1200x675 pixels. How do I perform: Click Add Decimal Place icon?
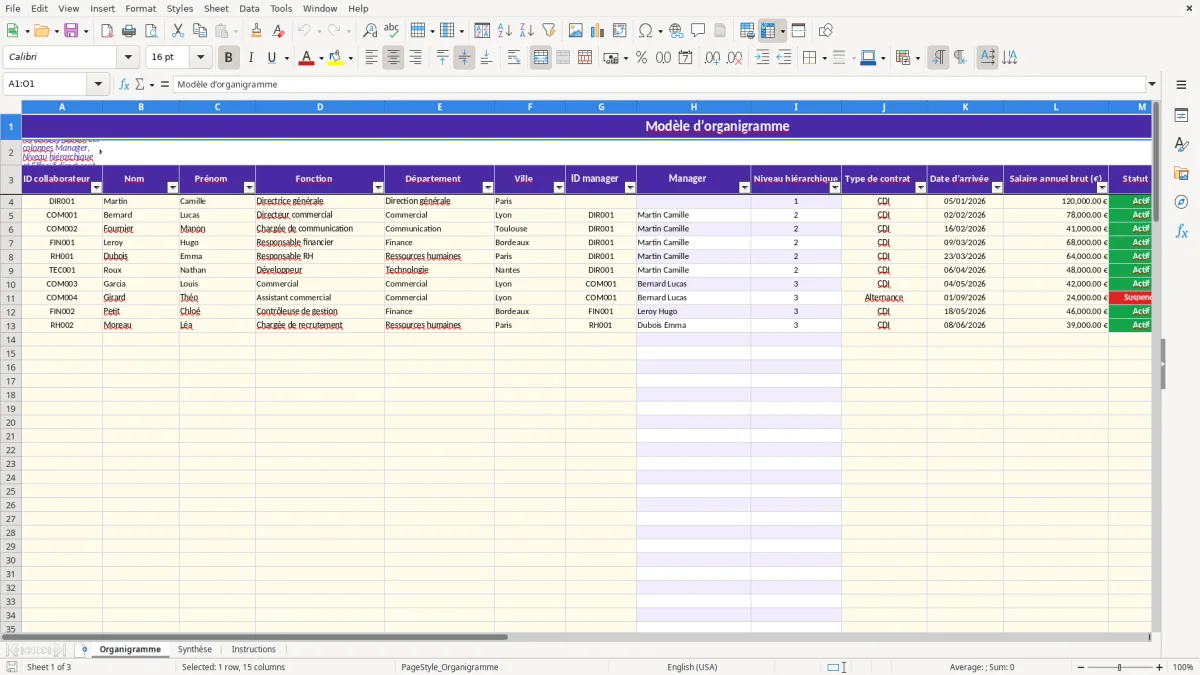(712, 58)
